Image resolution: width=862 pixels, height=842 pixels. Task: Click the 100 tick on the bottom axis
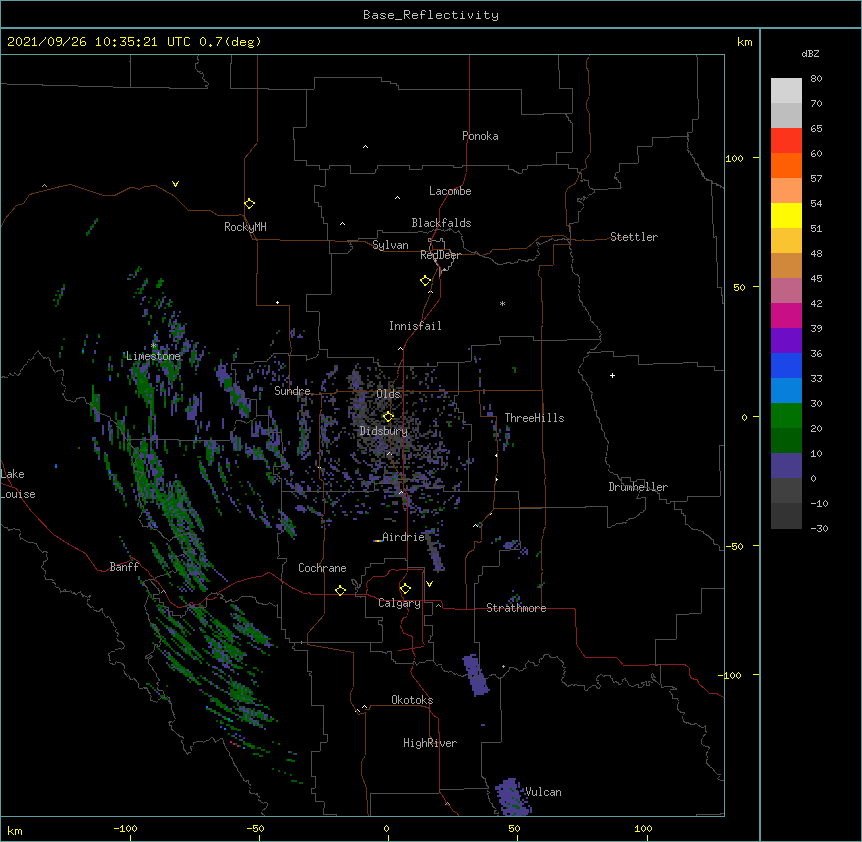[643, 828]
